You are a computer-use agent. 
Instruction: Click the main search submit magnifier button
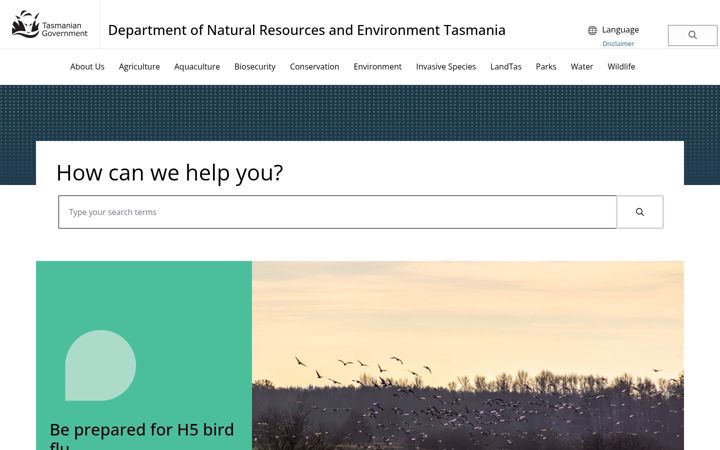pyautogui.click(x=640, y=212)
